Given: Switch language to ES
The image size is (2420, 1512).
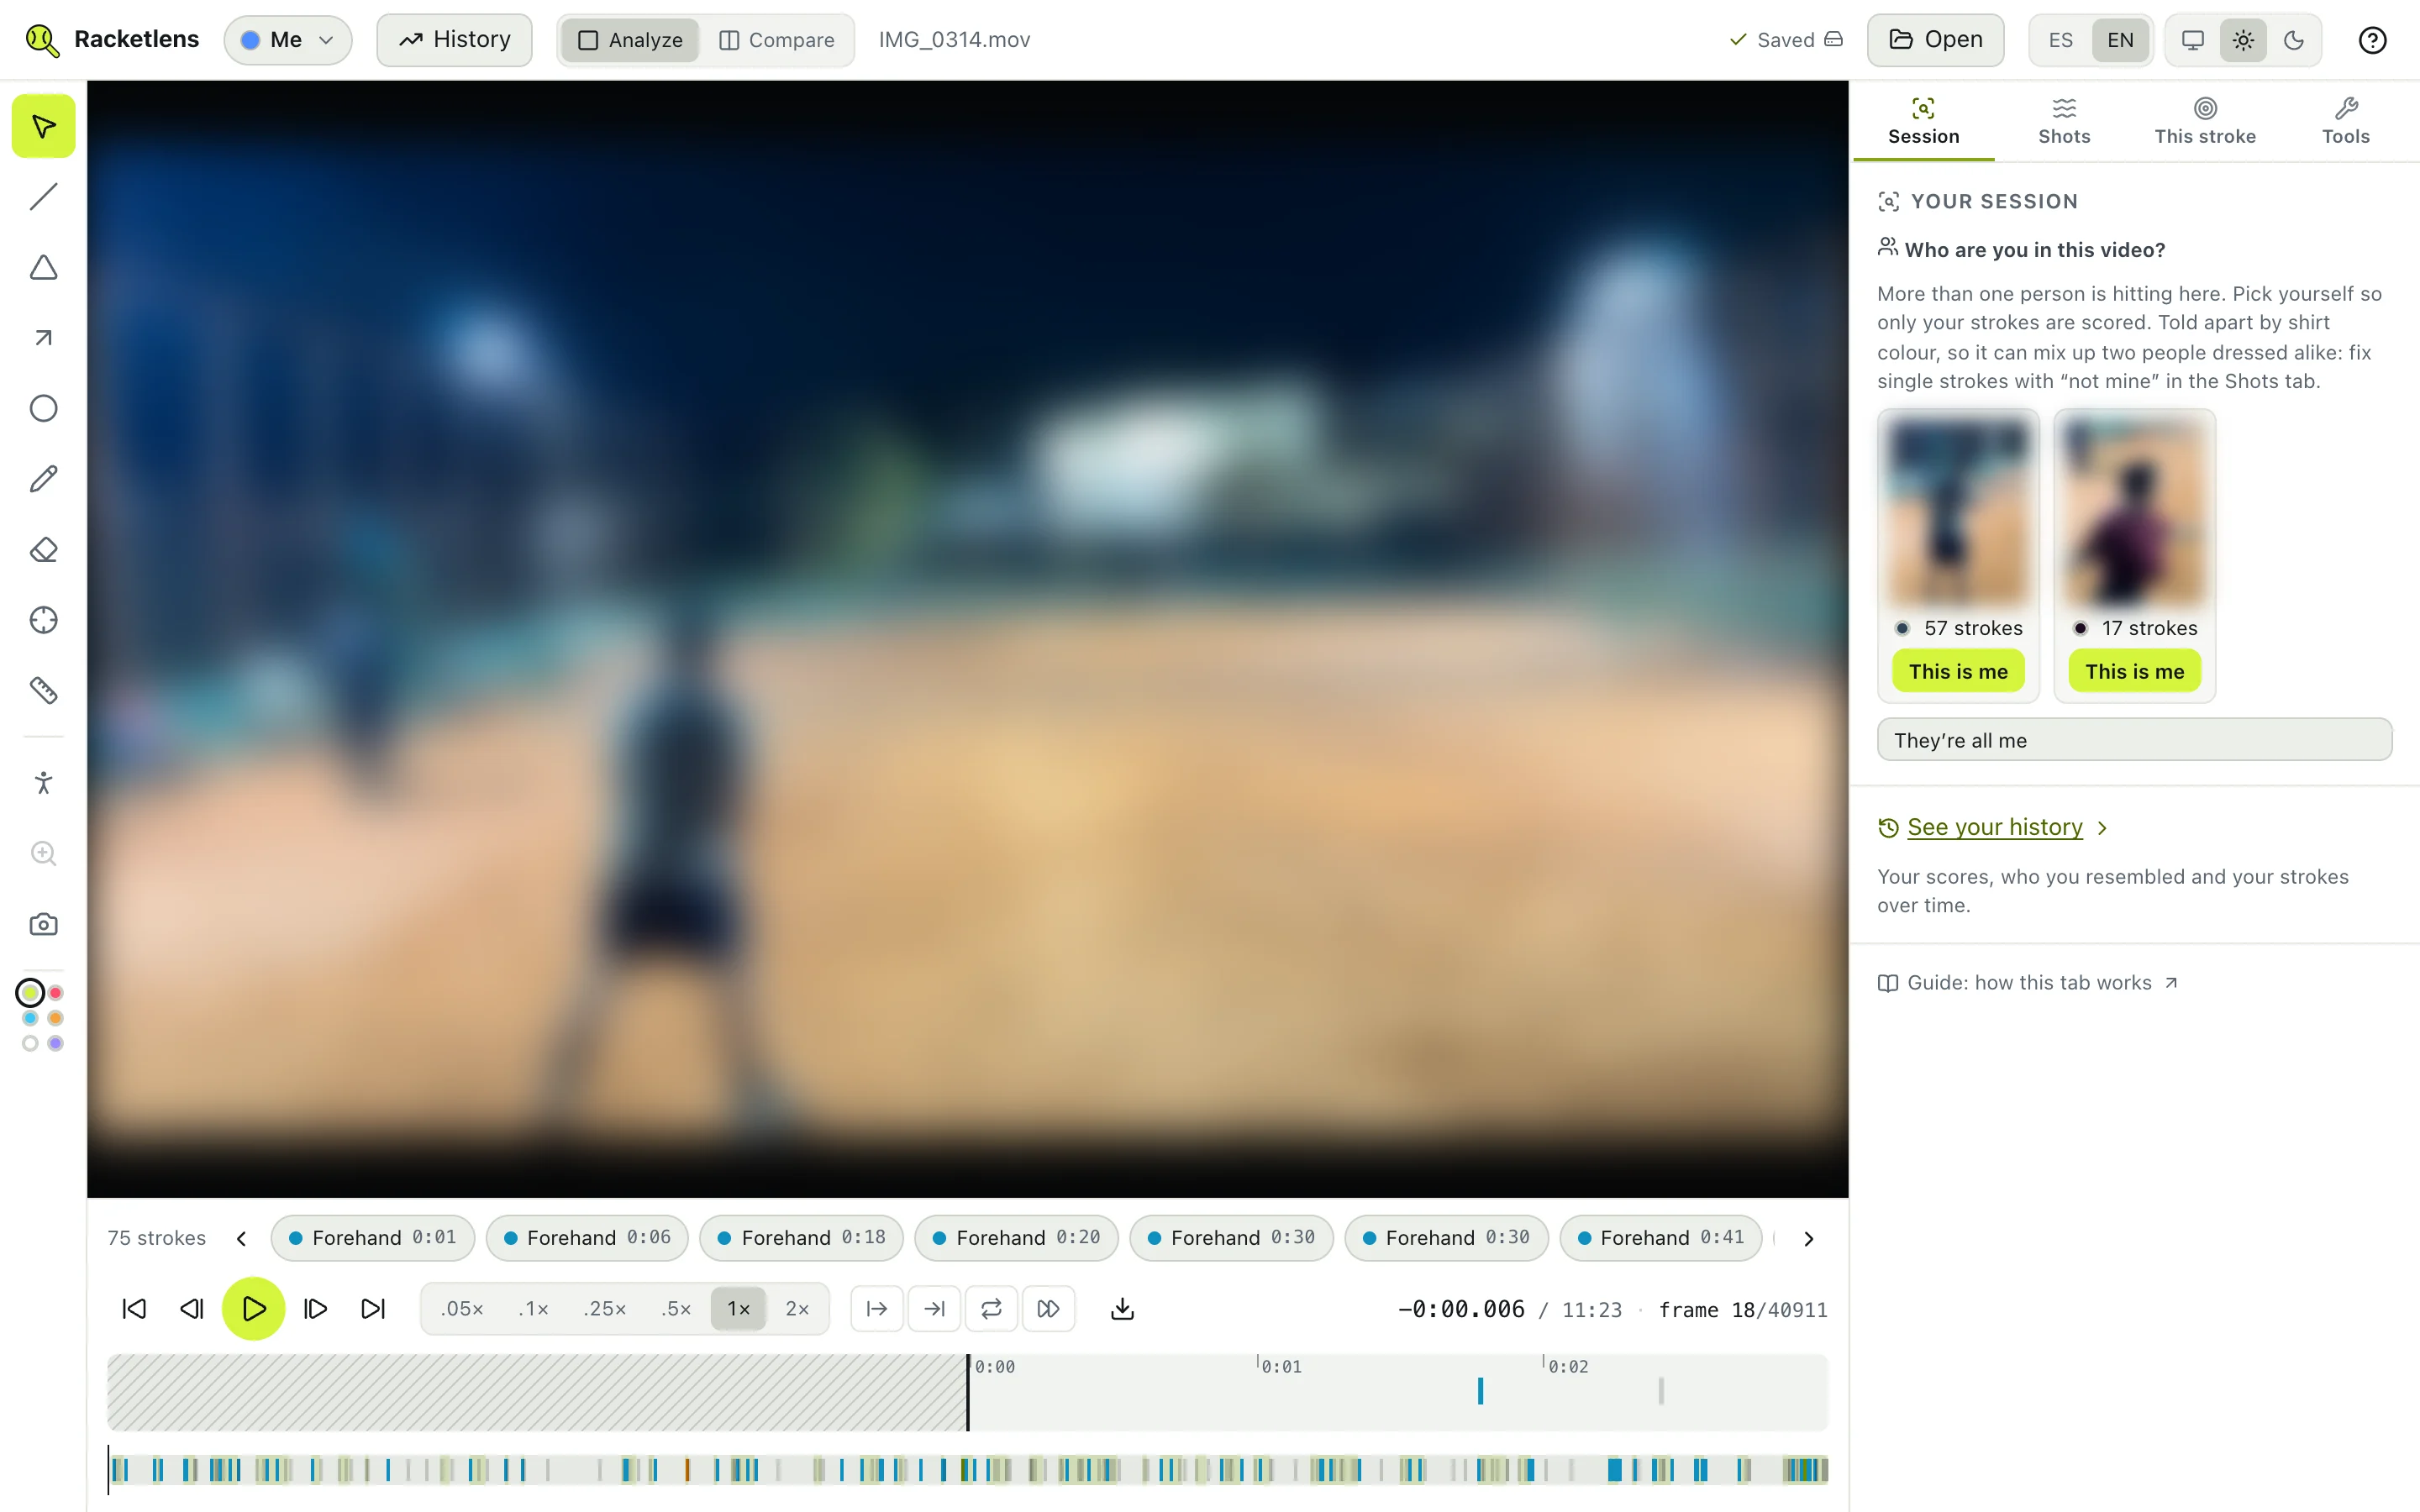Looking at the screenshot, I should point(2060,40).
